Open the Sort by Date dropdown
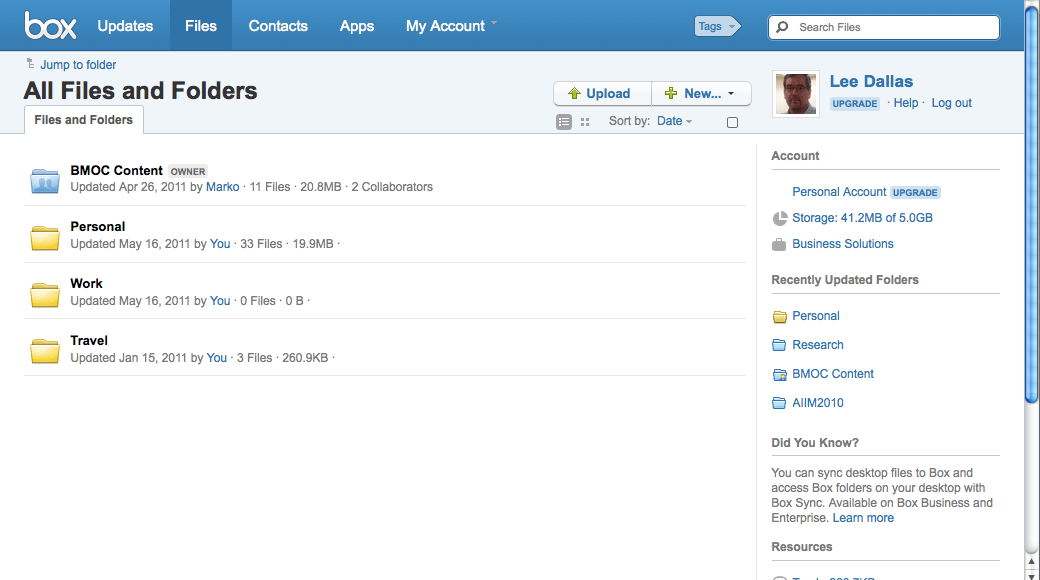This screenshot has height=580, width=1040. point(674,121)
